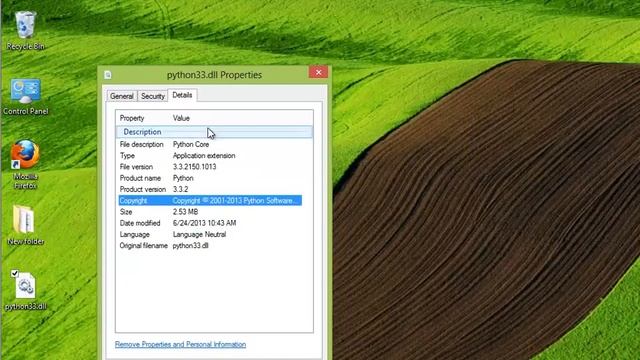Switch to the Security tab
The height and width of the screenshot is (360, 640).
point(153,96)
